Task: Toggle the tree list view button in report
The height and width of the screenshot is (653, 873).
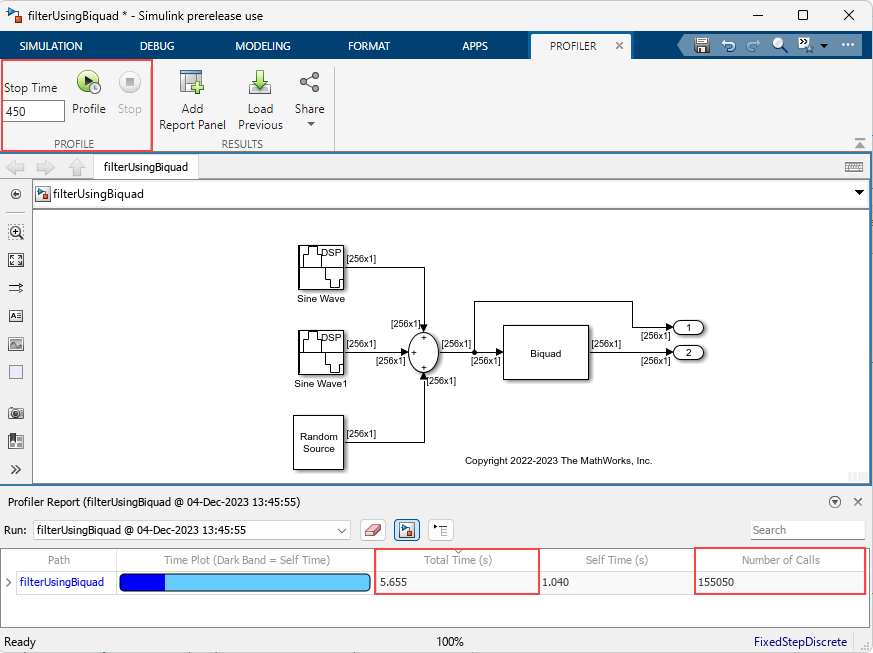Action: click(x=440, y=530)
